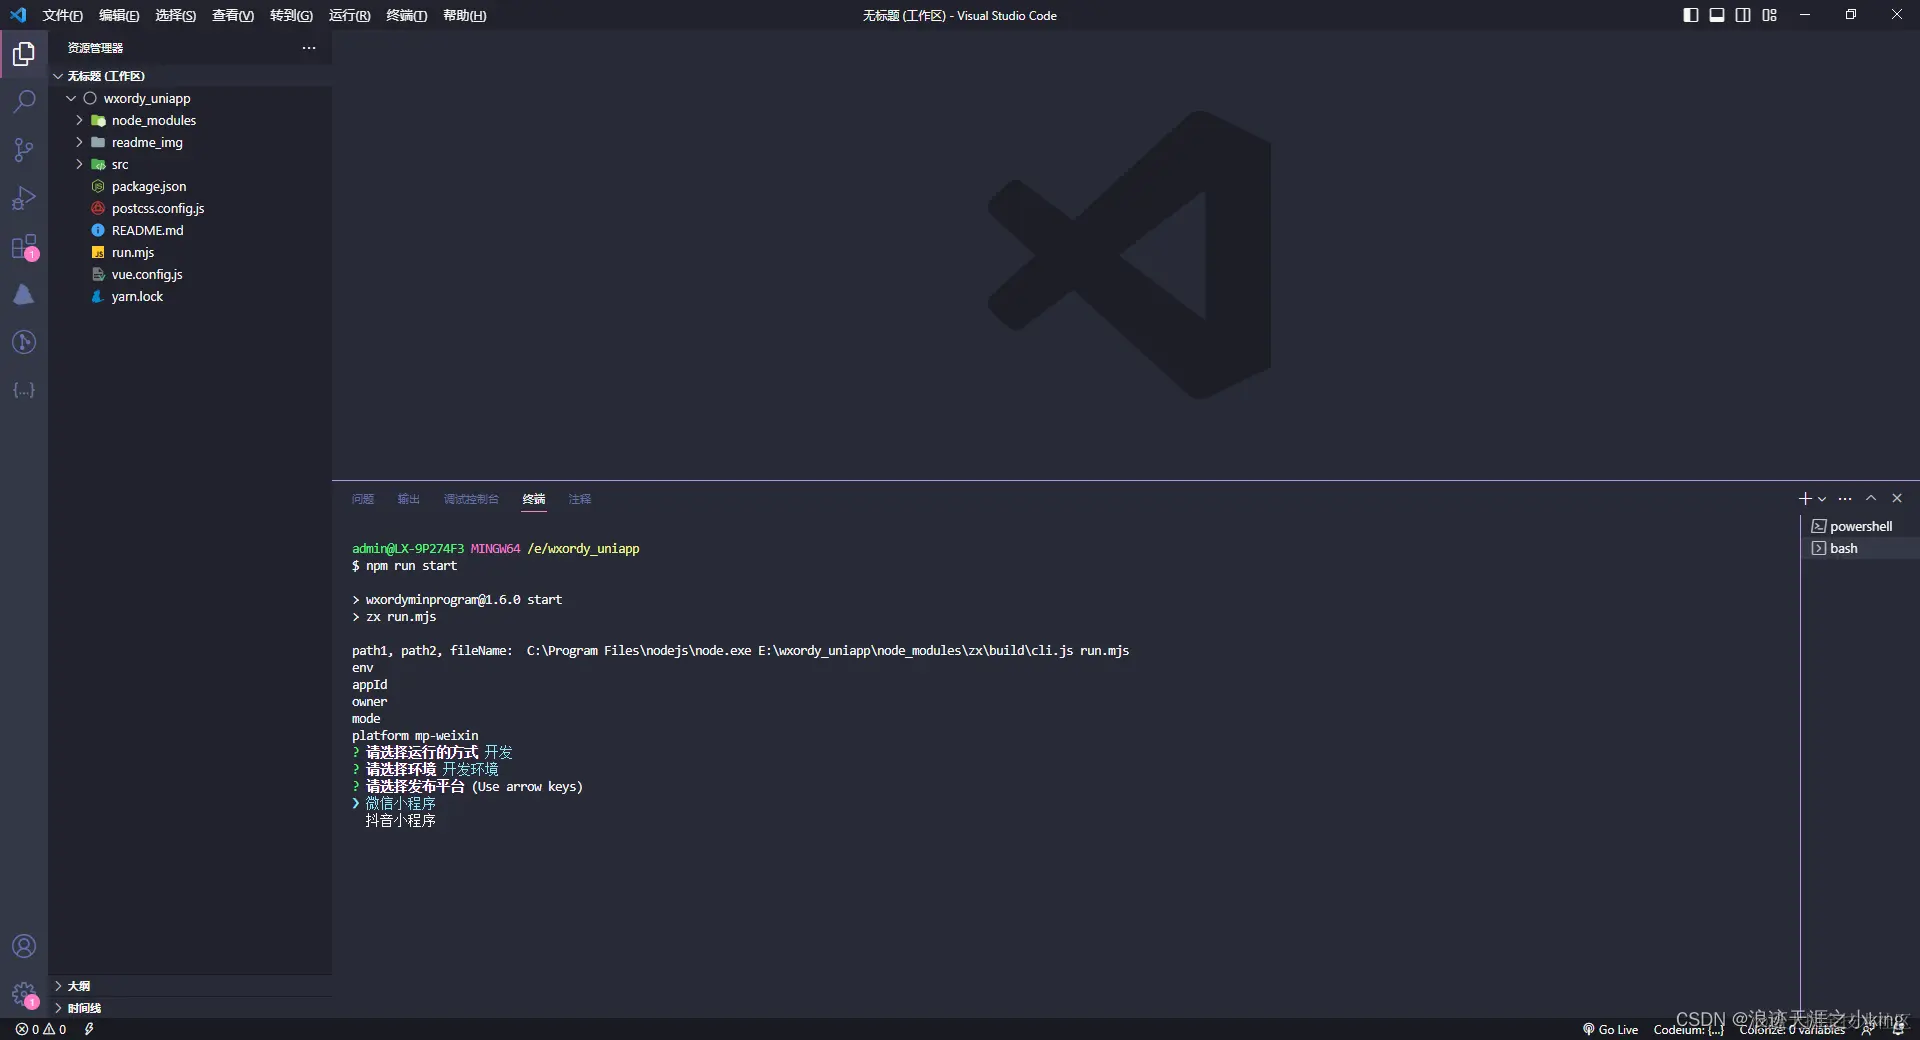Close the terminal panel

point(1897,498)
